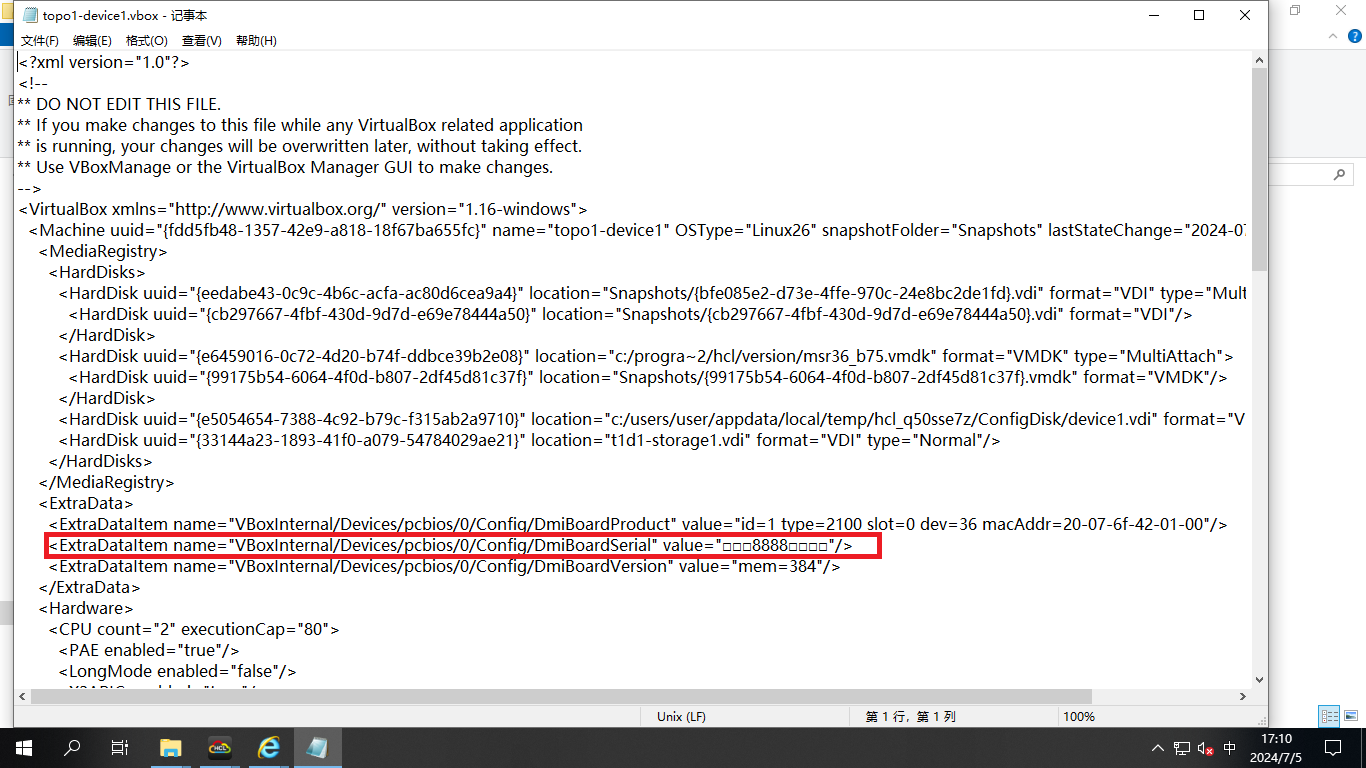Screen dimensions: 1366x768
Task: Switch background window to large icons view
Action: pyautogui.click(x=1350, y=716)
